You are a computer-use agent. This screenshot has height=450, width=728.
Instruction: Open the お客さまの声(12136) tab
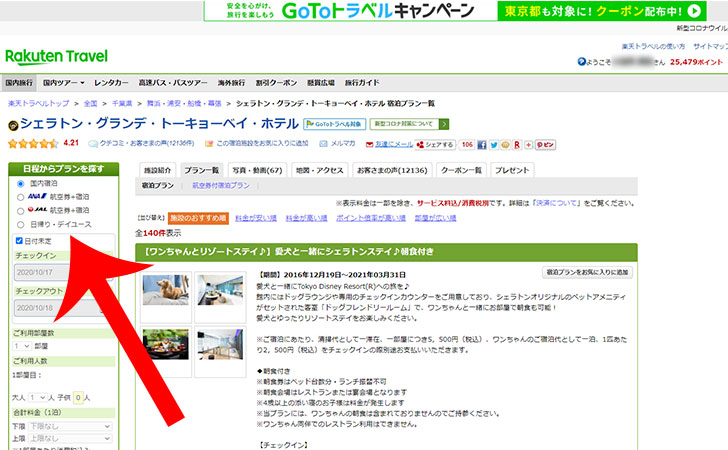pos(392,170)
